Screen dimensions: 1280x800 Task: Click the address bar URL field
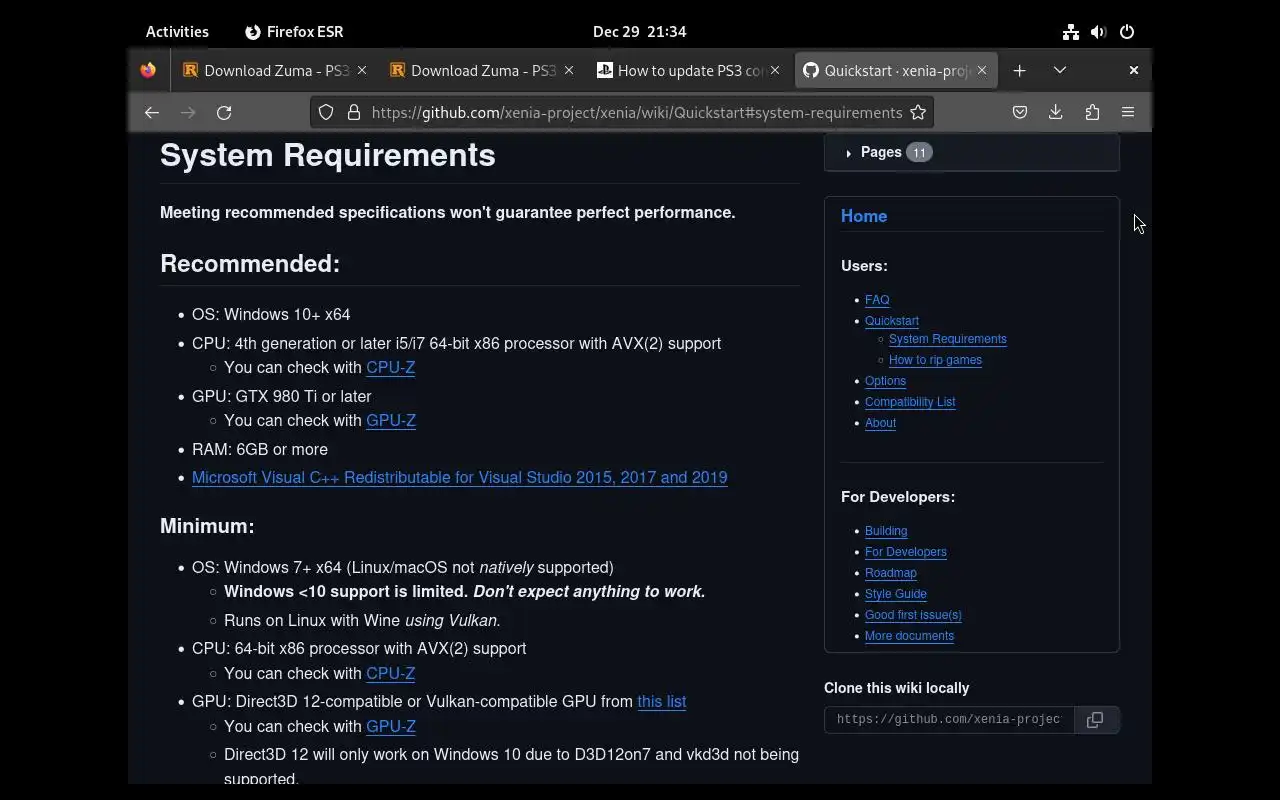pyautogui.click(x=636, y=113)
